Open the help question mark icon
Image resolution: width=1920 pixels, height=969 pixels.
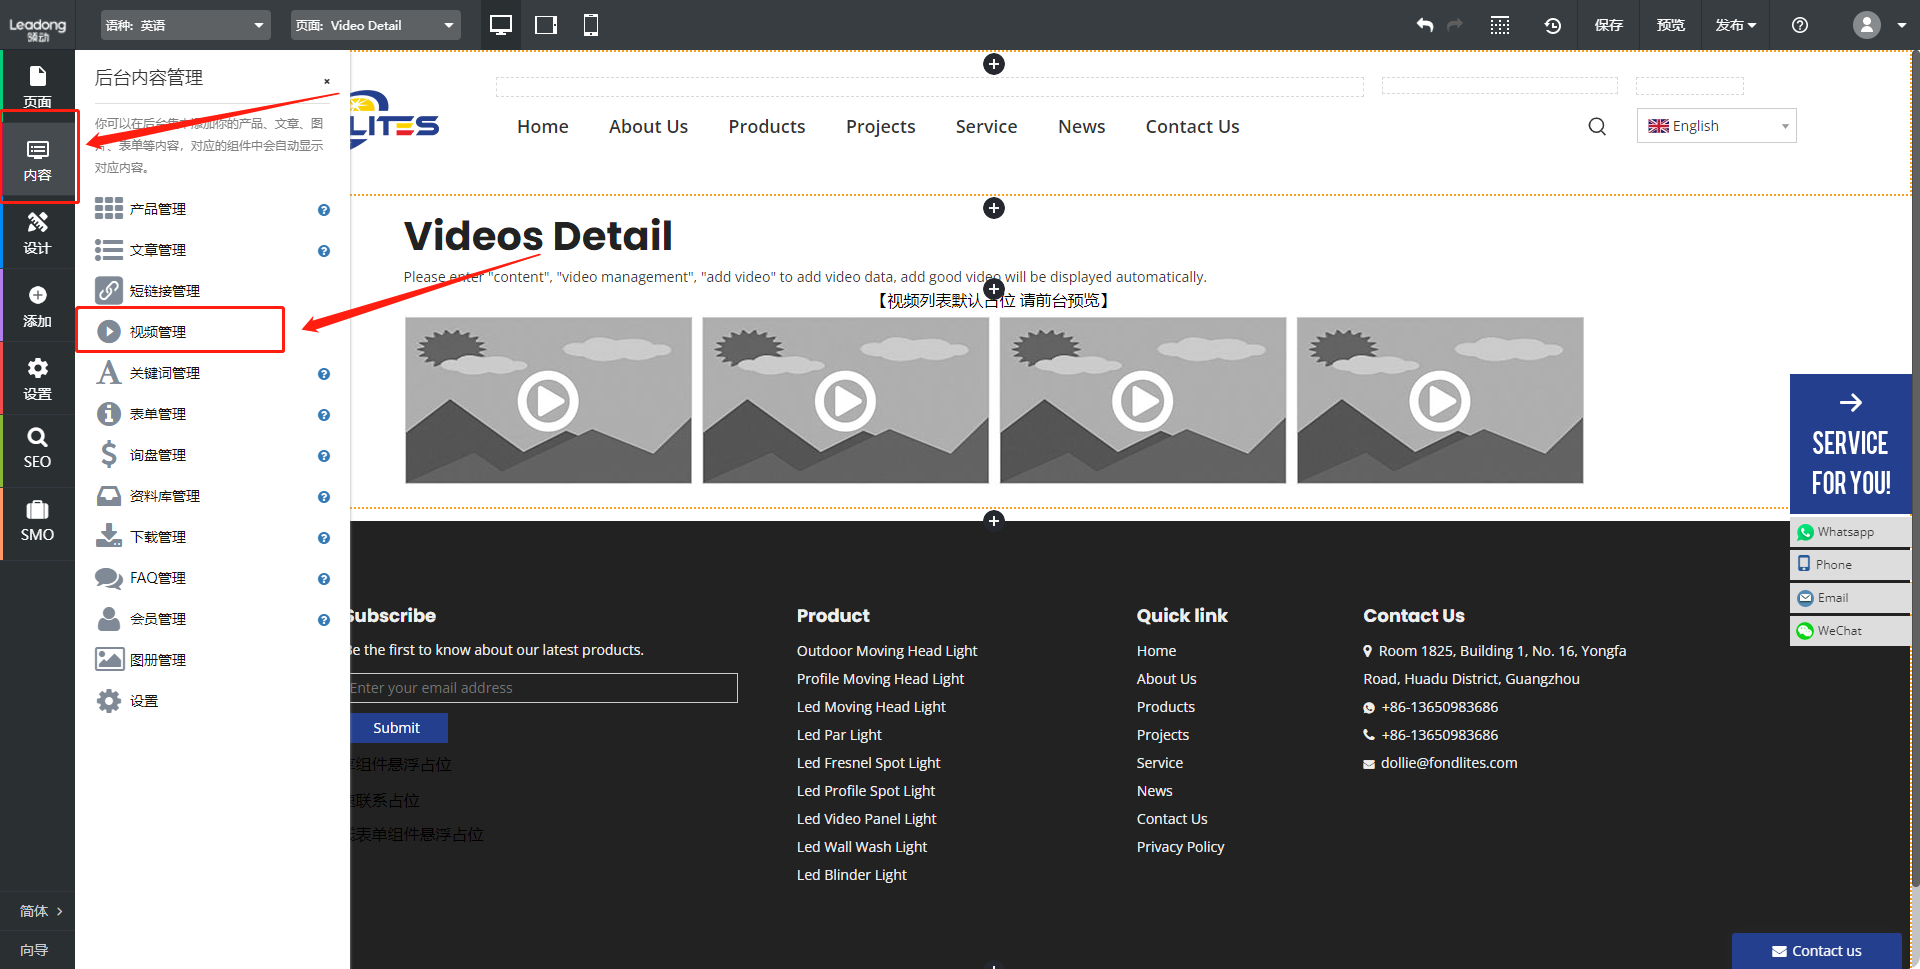point(1800,25)
